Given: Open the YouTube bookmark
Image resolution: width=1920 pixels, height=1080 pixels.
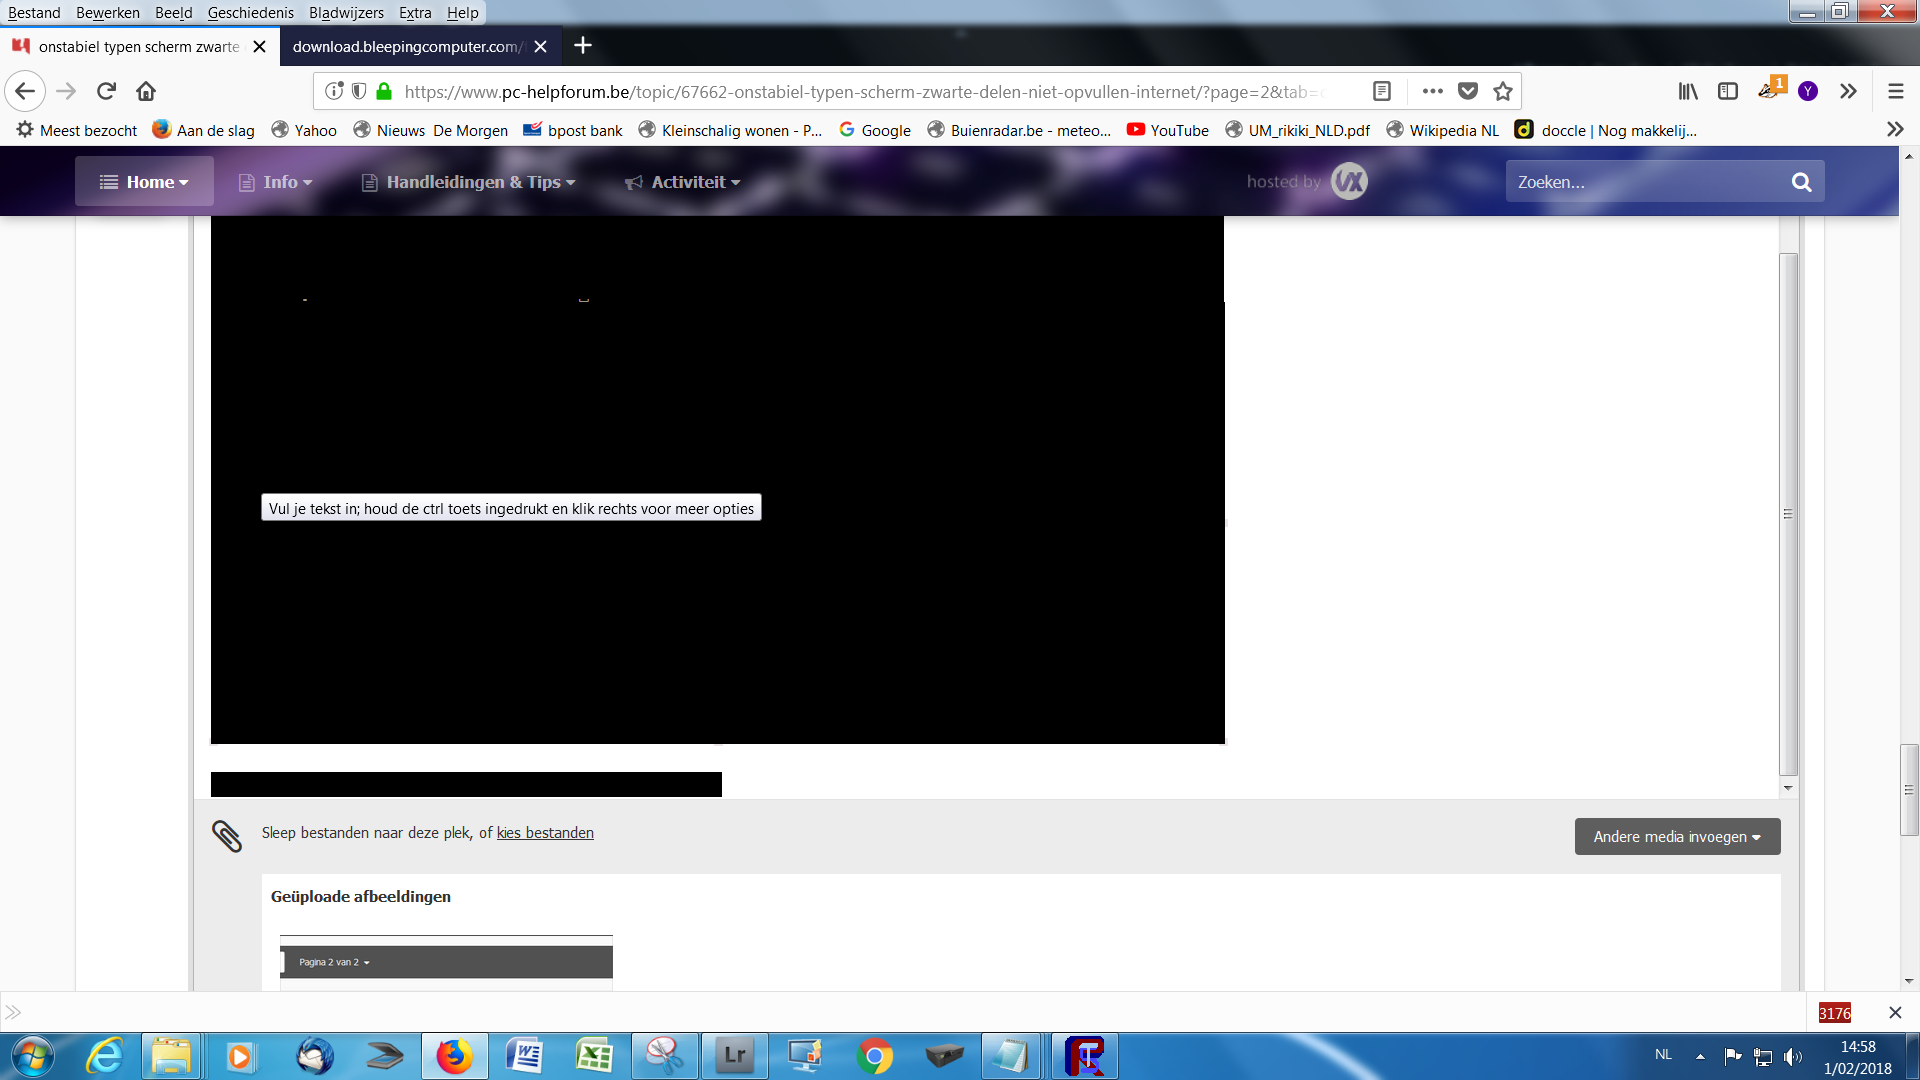Looking at the screenshot, I should (x=1167, y=130).
